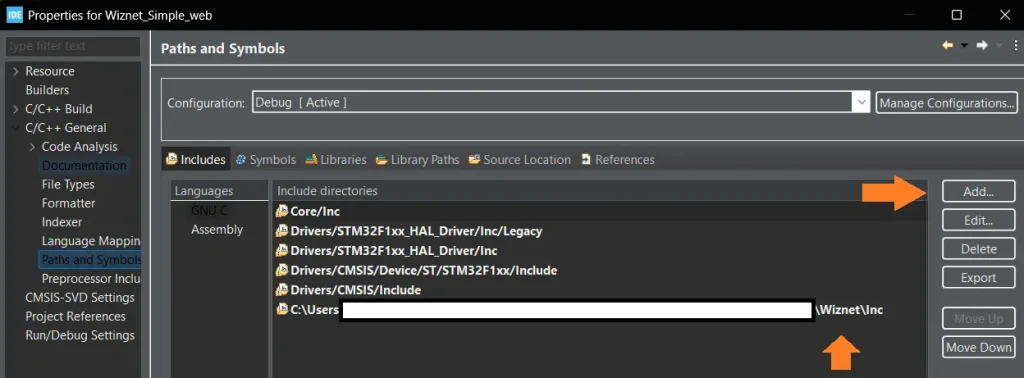Viewport: 1024px width, 378px height.
Task: Switch to the References tab
Action: [618, 159]
